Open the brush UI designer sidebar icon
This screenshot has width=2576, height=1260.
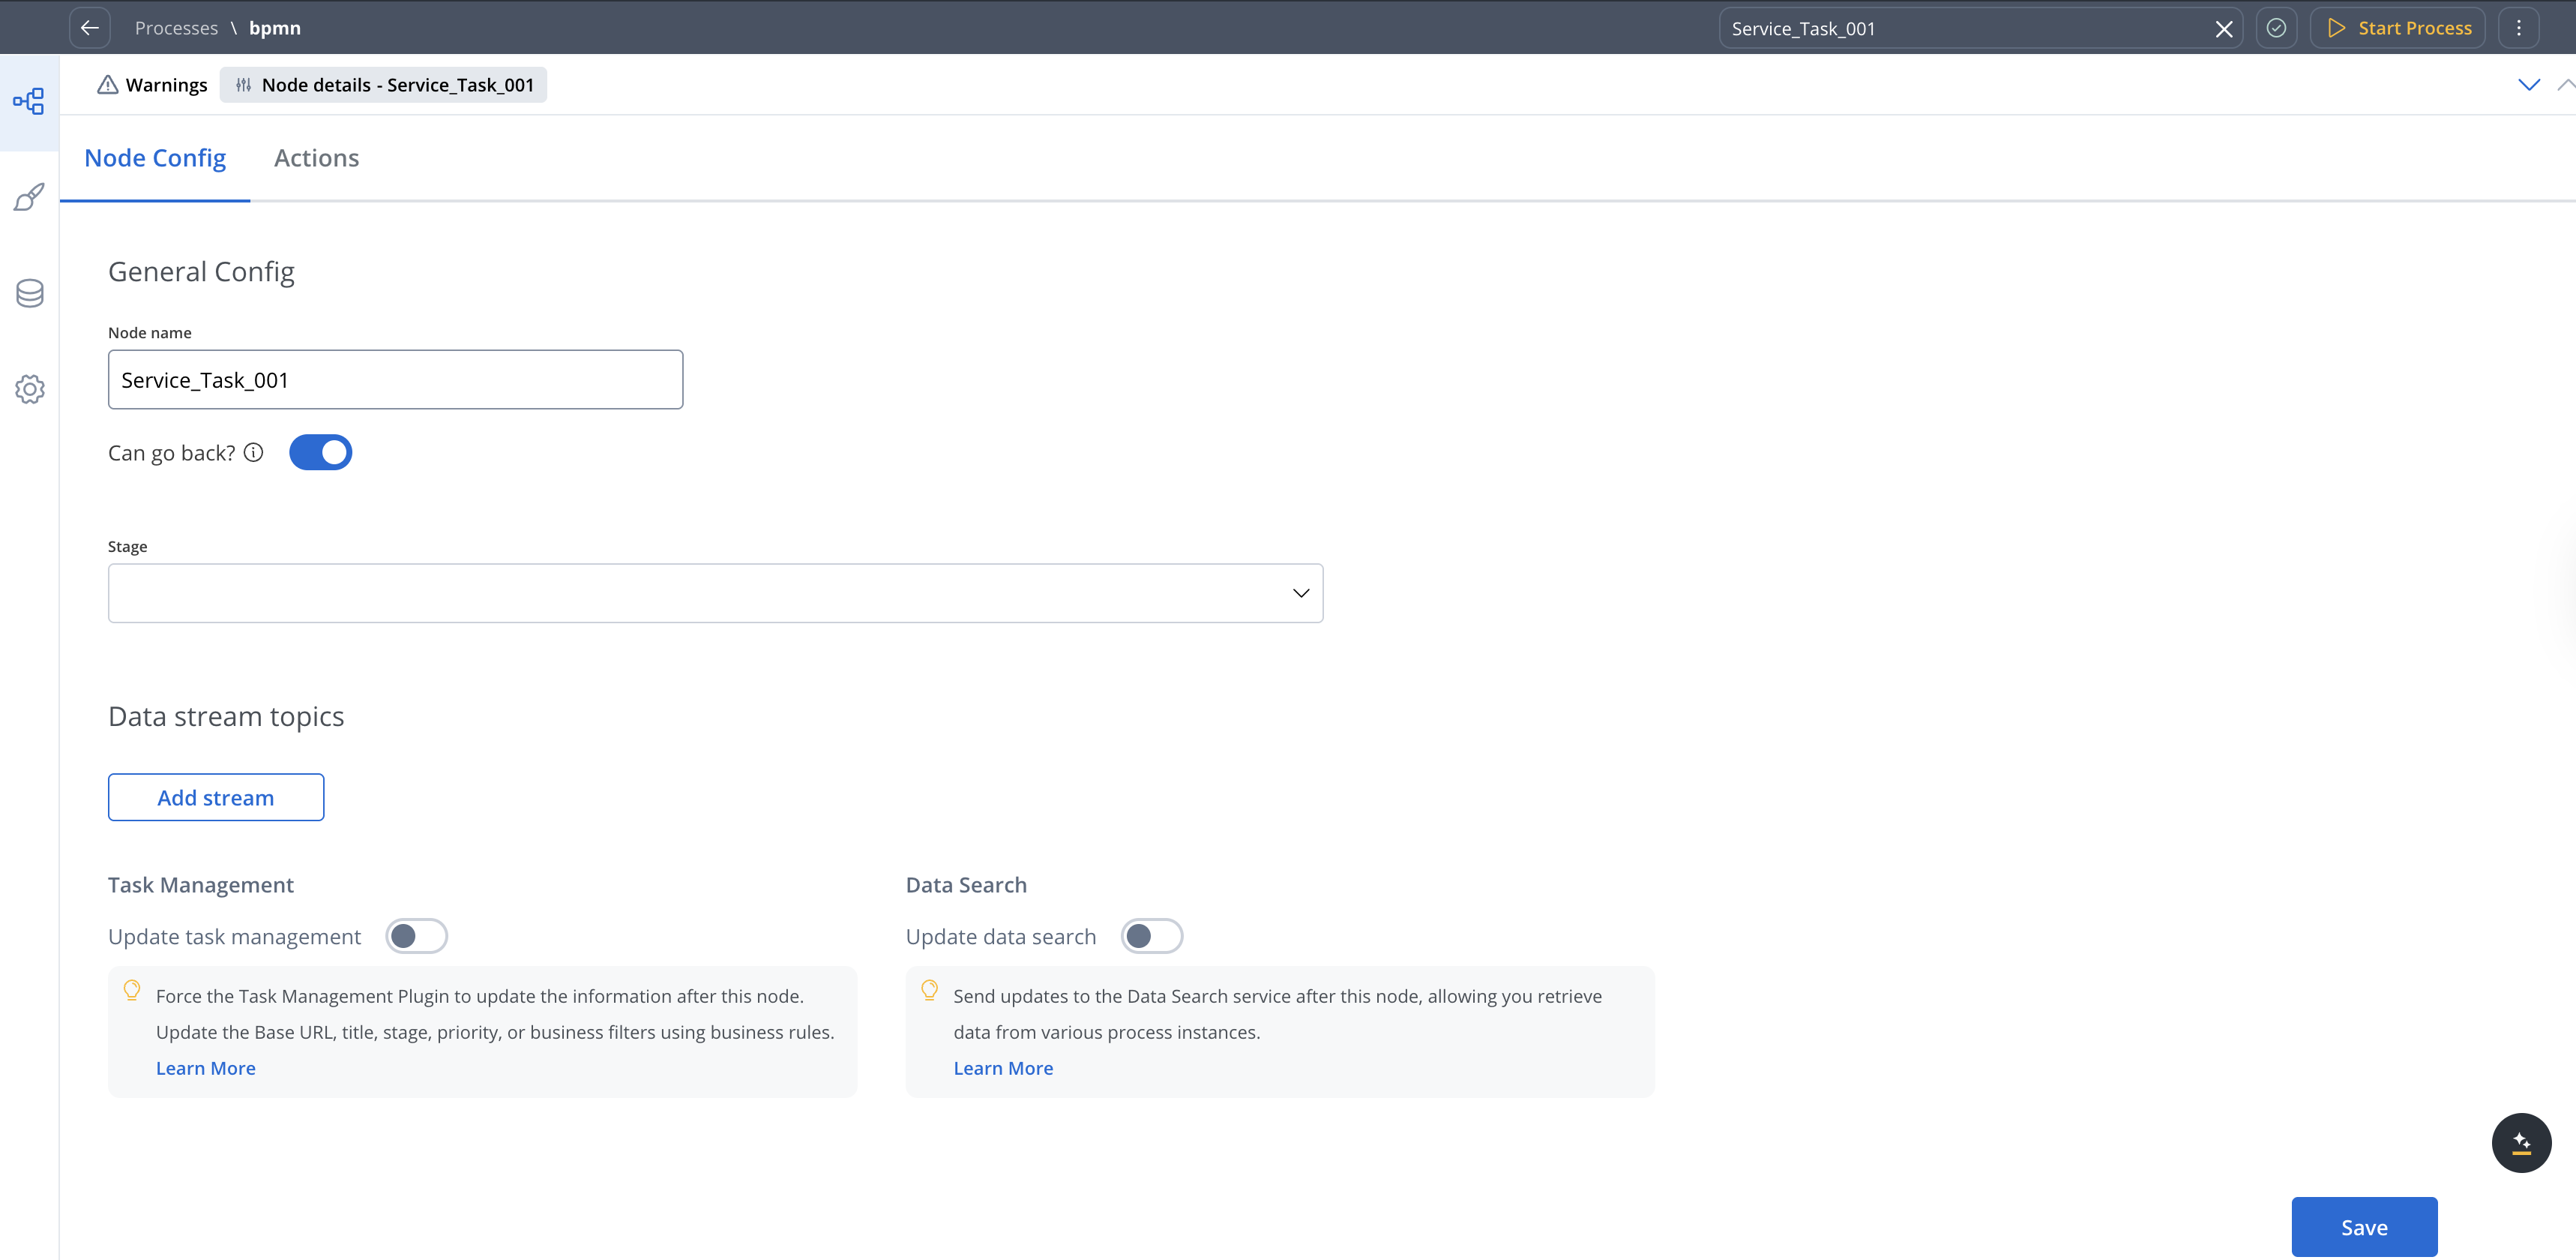pyautogui.click(x=29, y=197)
